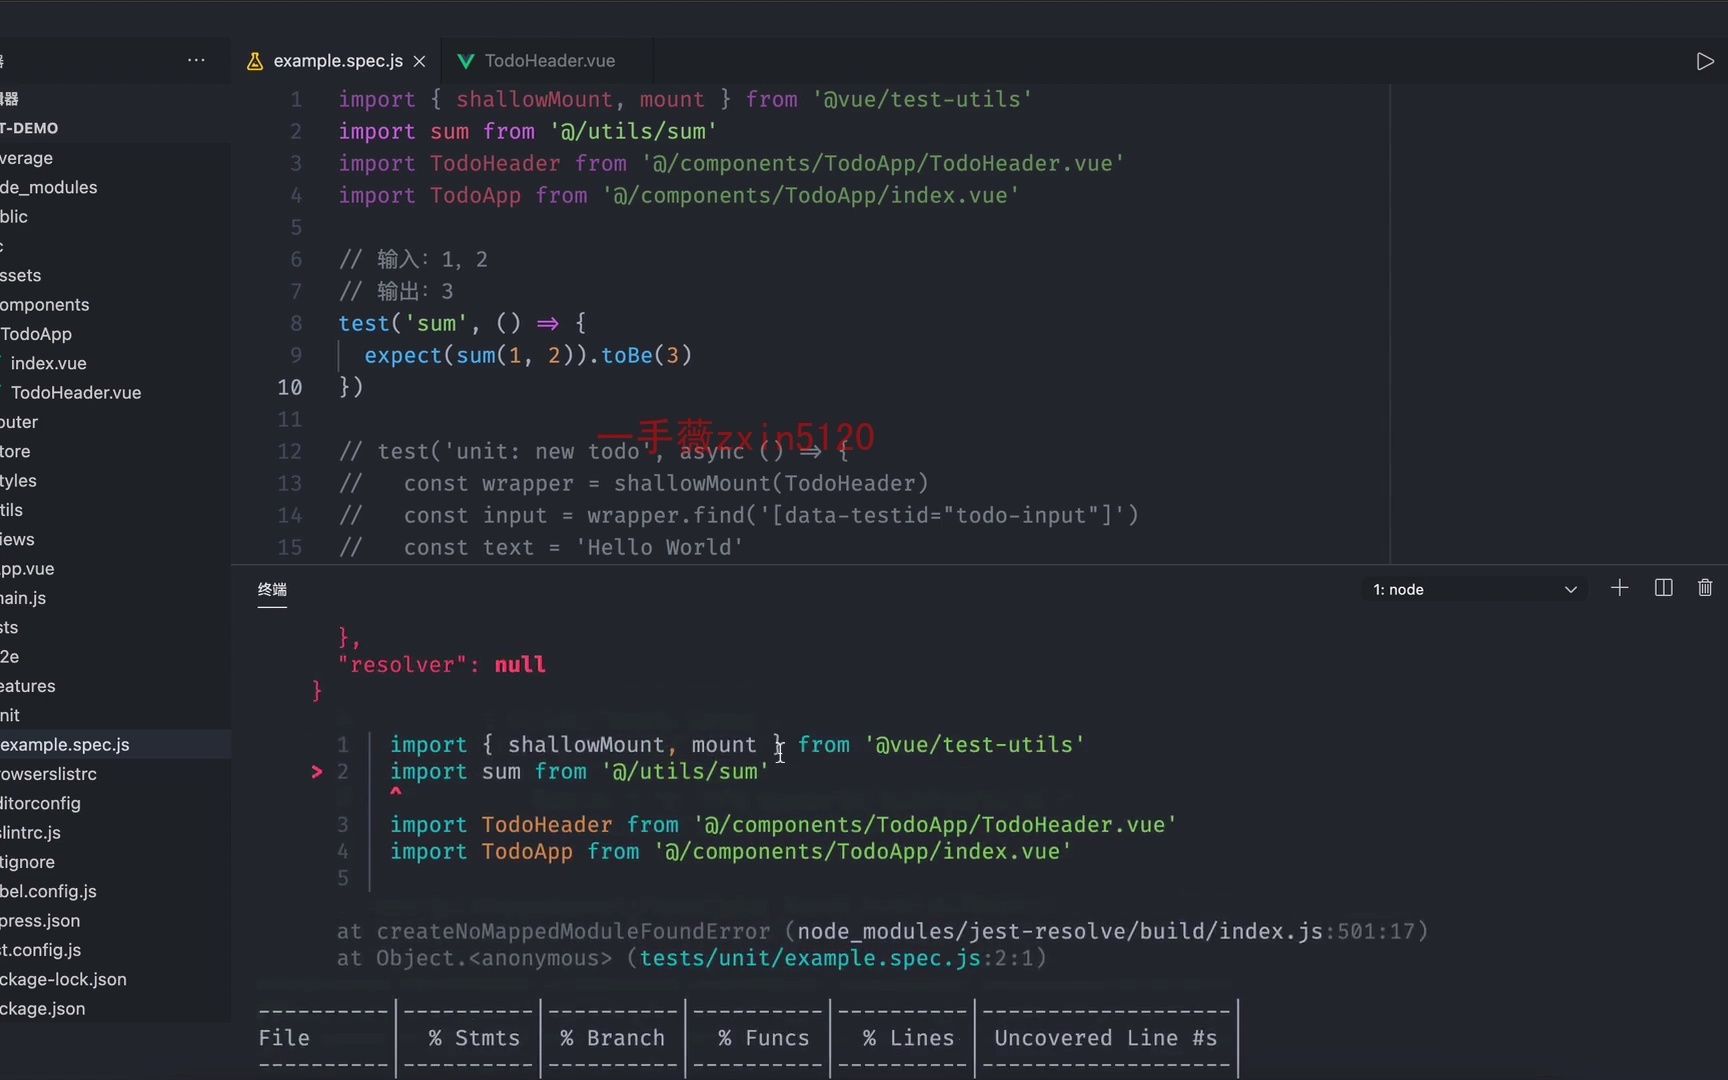Image resolution: width=1728 pixels, height=1080 pixels.
Task: Run the file with the play icon
Action: [x=1705, y=62]
